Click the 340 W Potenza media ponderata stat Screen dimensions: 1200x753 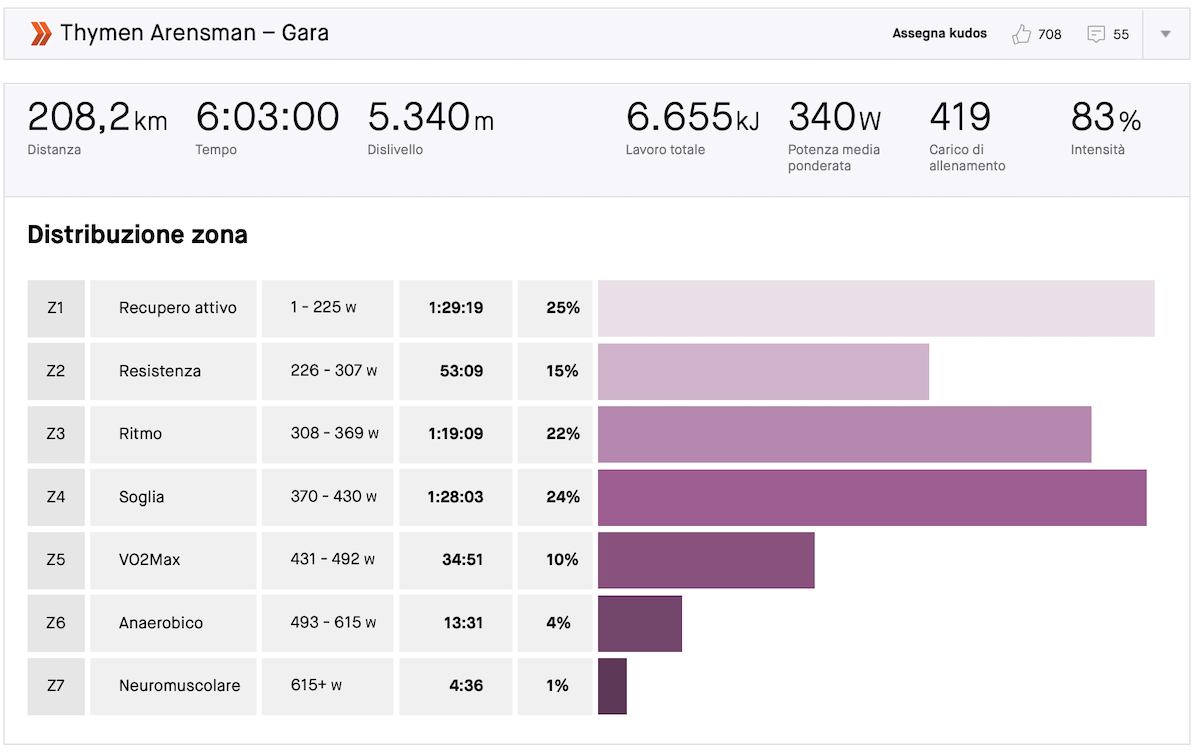(835, 135)
